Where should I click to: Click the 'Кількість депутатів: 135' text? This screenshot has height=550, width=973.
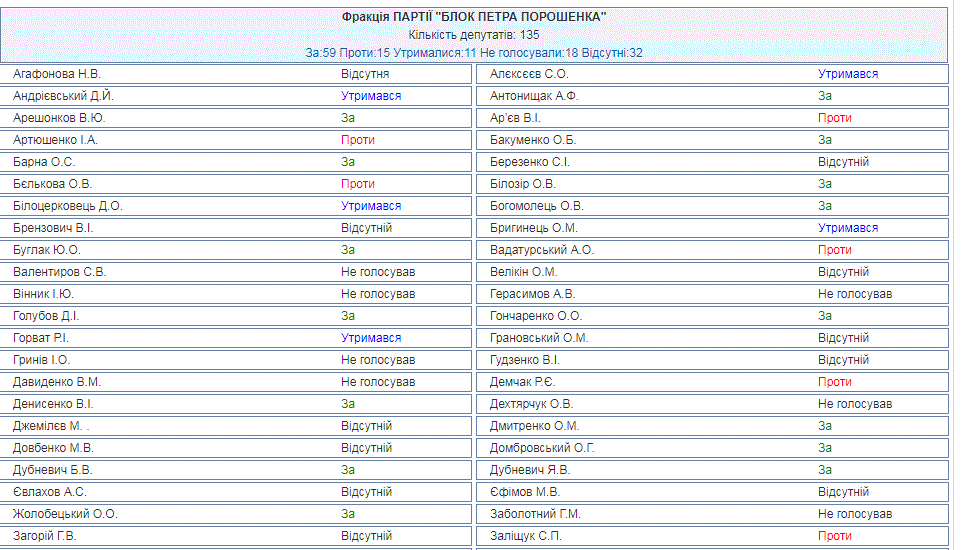[474, 35]
